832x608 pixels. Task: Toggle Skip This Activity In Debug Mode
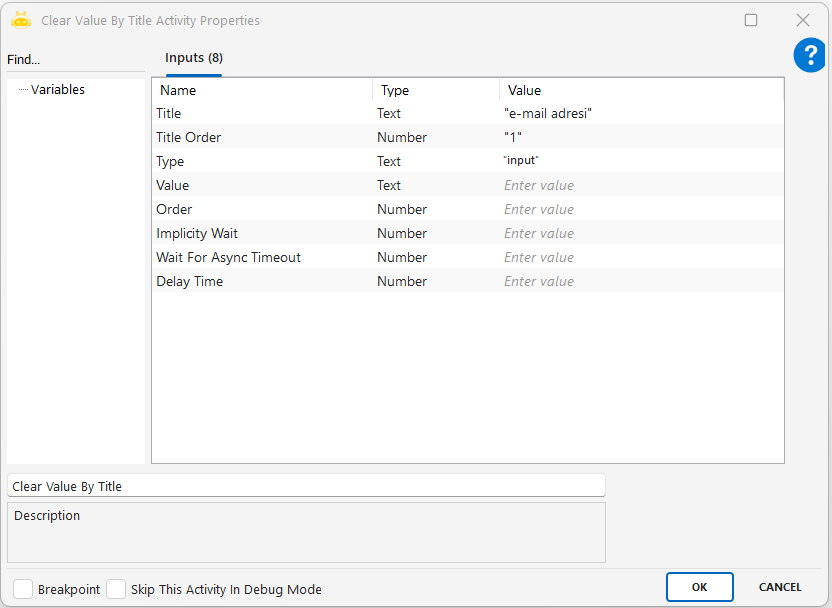(116, 589)
